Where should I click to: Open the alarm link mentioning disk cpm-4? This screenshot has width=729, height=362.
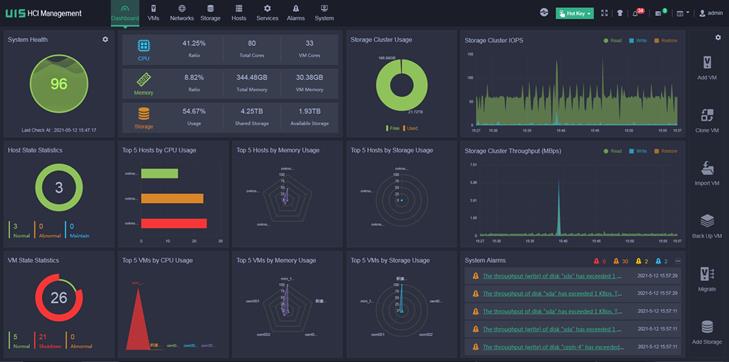(x=553, y=347)
